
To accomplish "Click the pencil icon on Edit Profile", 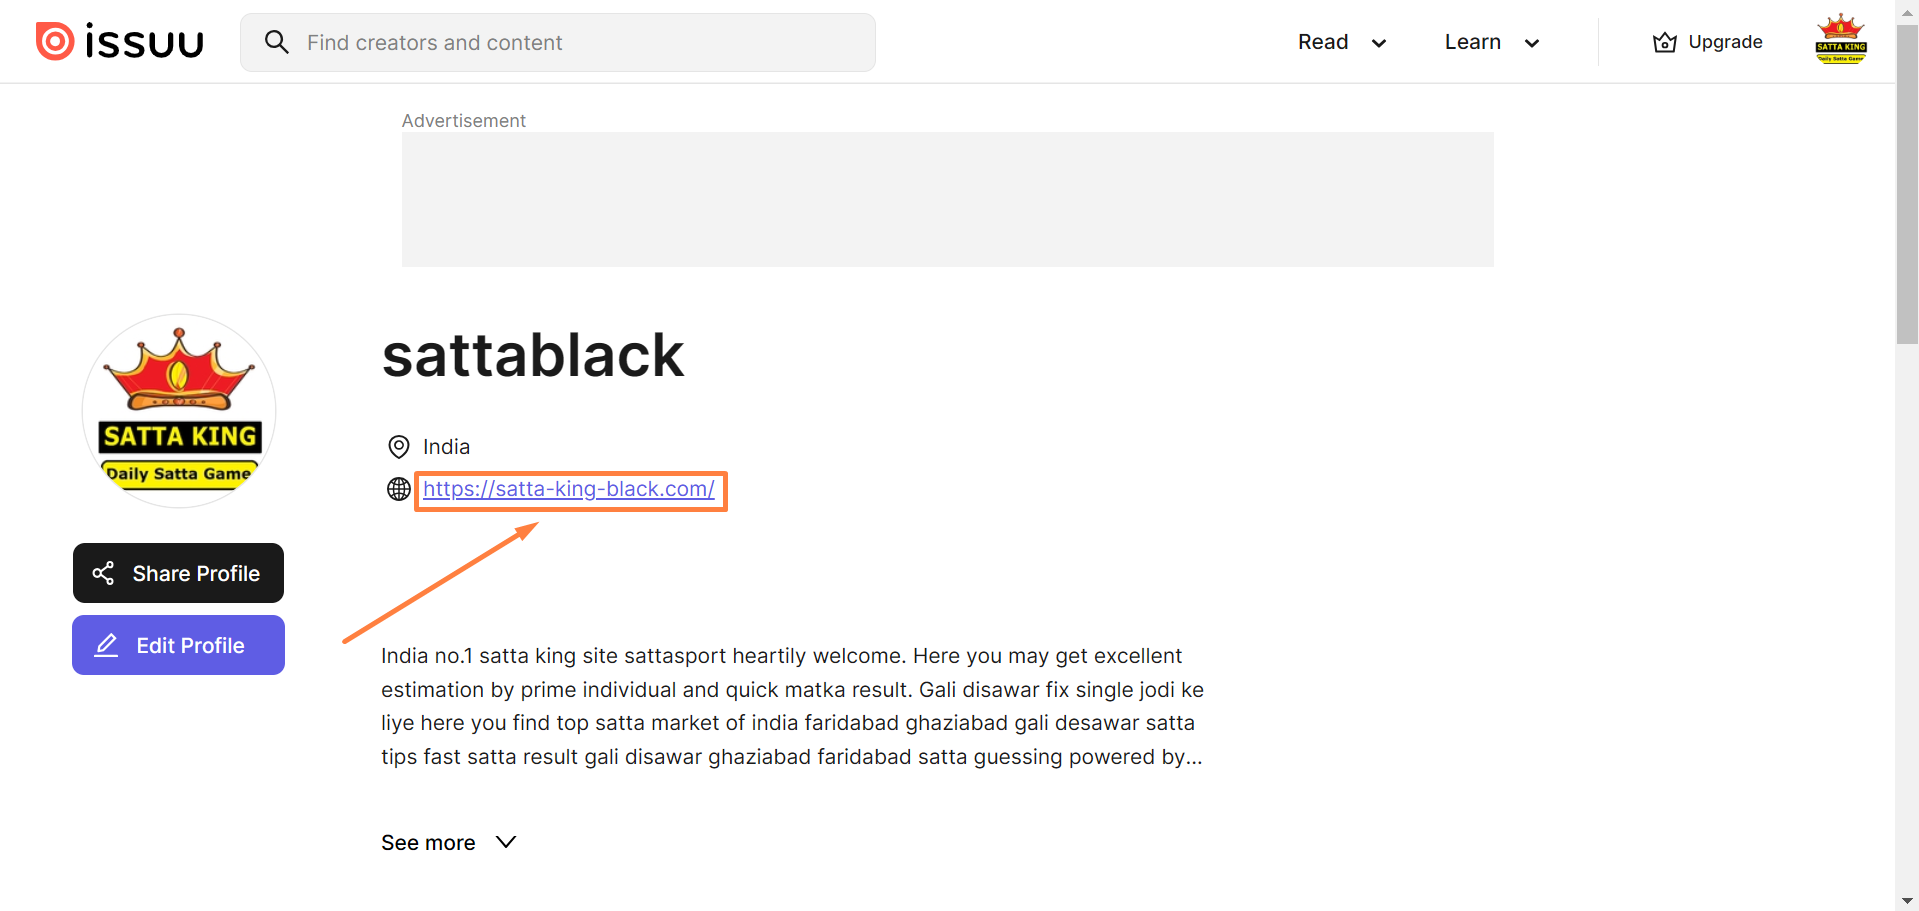I will 106,645.
